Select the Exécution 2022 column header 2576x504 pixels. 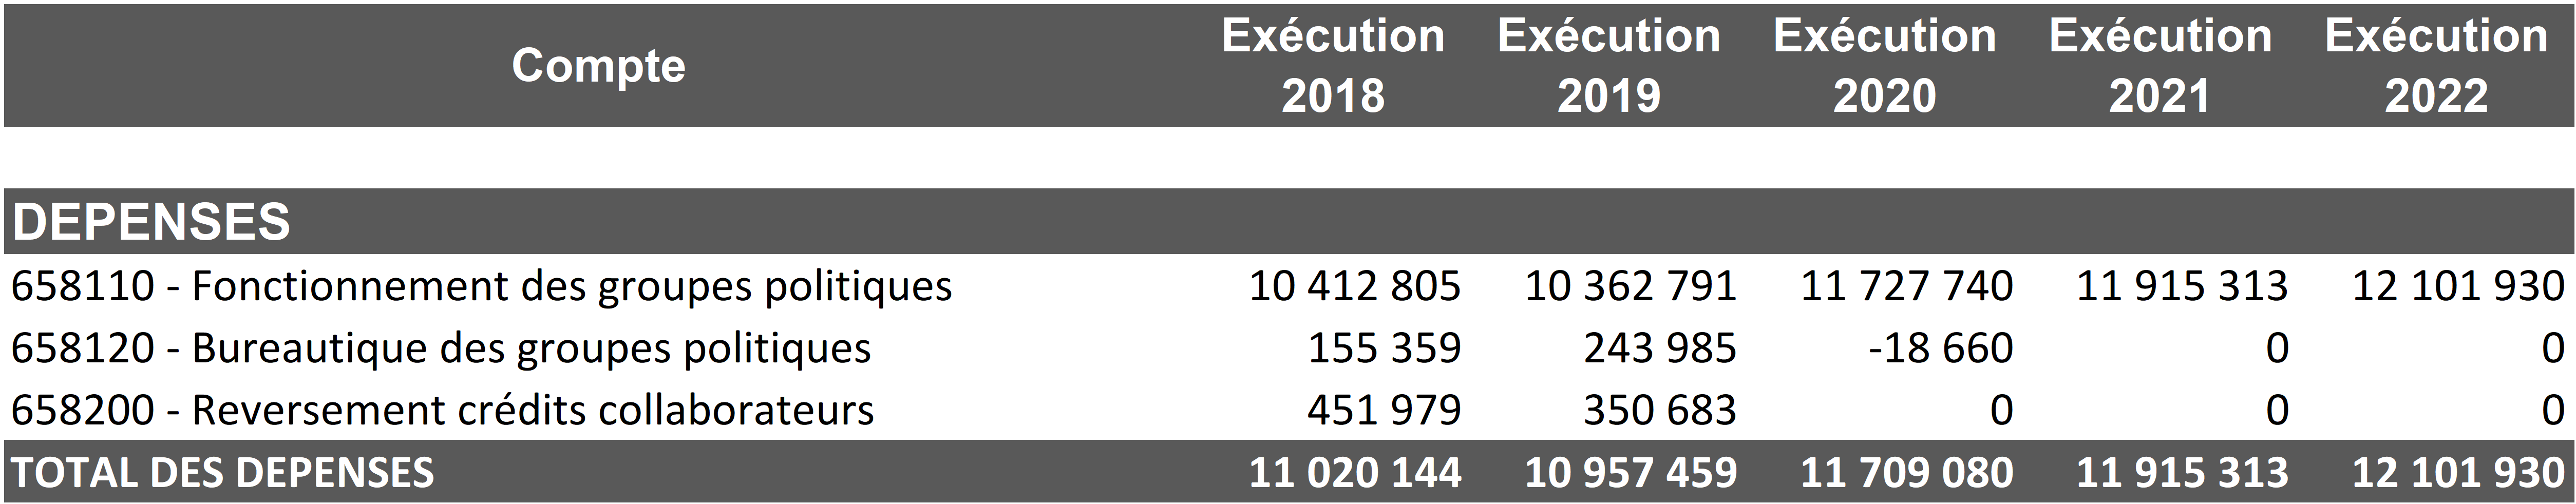tap(2436, 66)
